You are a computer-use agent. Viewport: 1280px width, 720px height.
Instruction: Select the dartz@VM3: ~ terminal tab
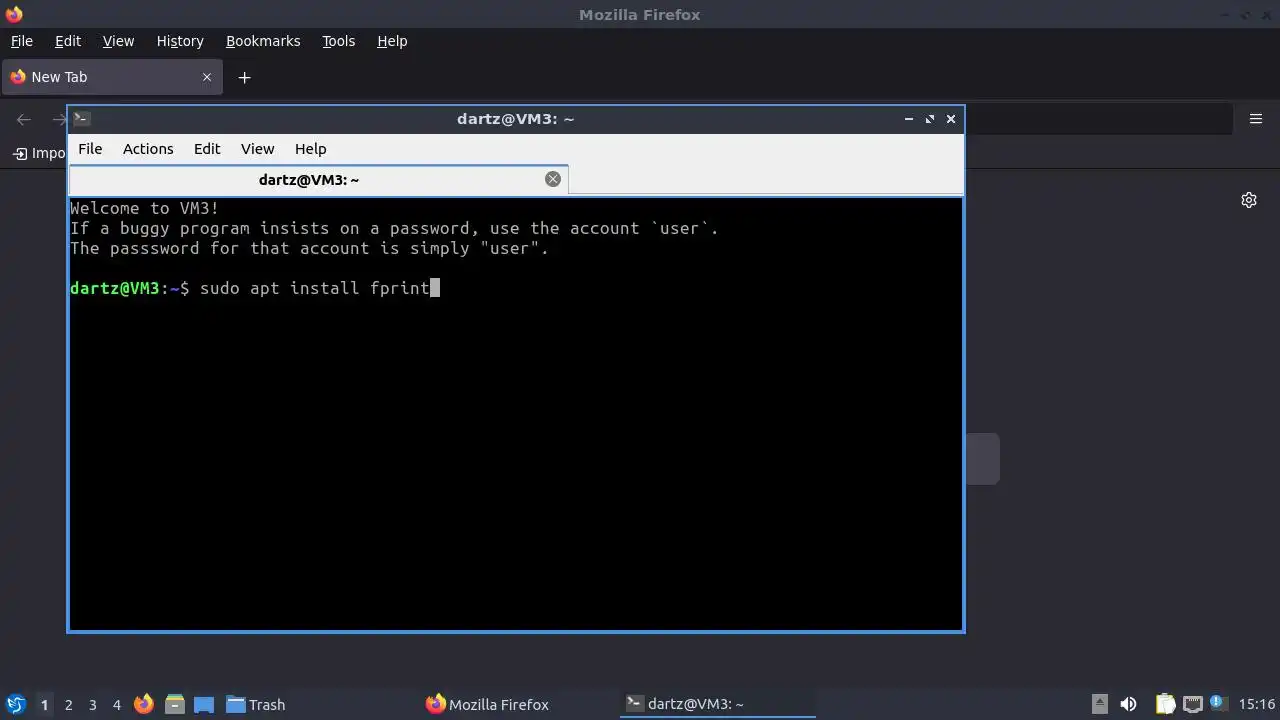tap(318, 180)
